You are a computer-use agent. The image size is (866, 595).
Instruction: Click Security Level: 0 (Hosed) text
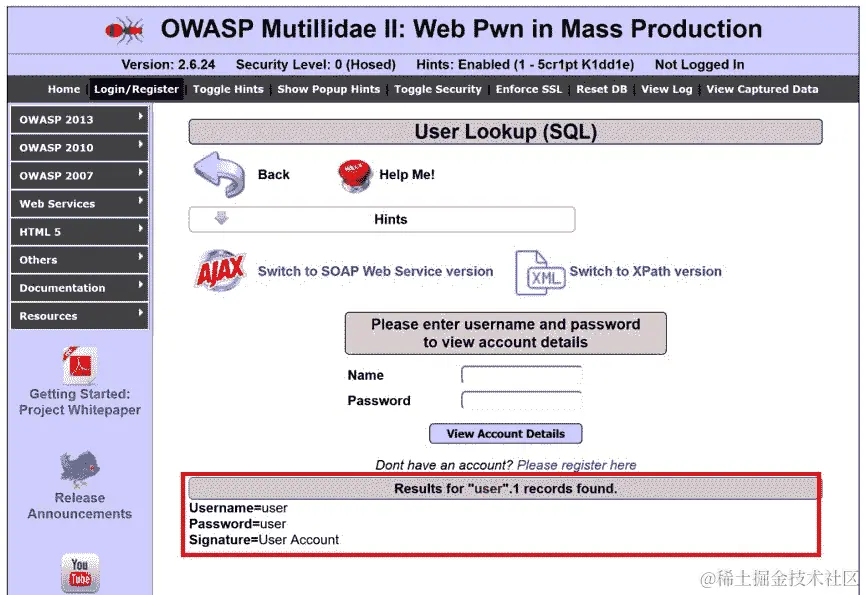[x=315, y=65]
